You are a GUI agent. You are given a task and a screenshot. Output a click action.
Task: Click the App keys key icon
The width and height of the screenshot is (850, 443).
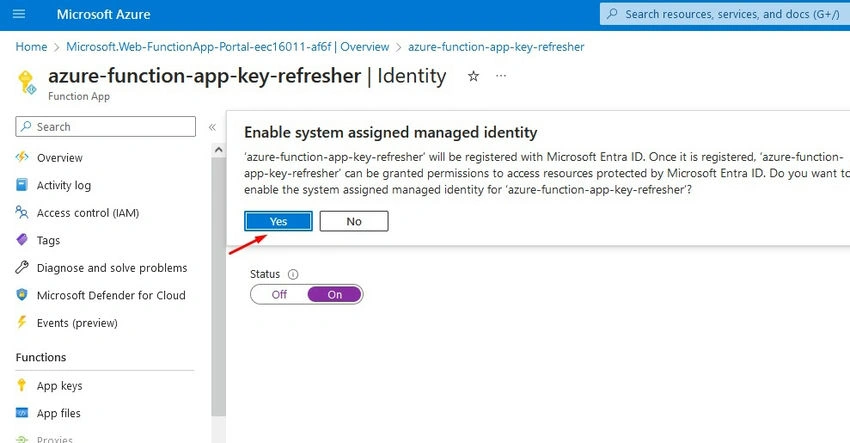[x=22, y=385]
